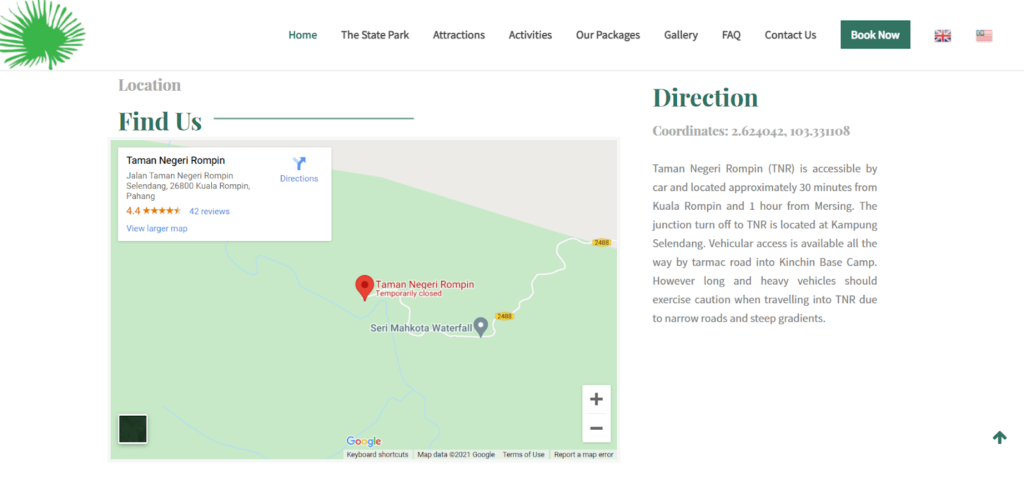
Task: Click View larger map link
Action: coord(157,229)
